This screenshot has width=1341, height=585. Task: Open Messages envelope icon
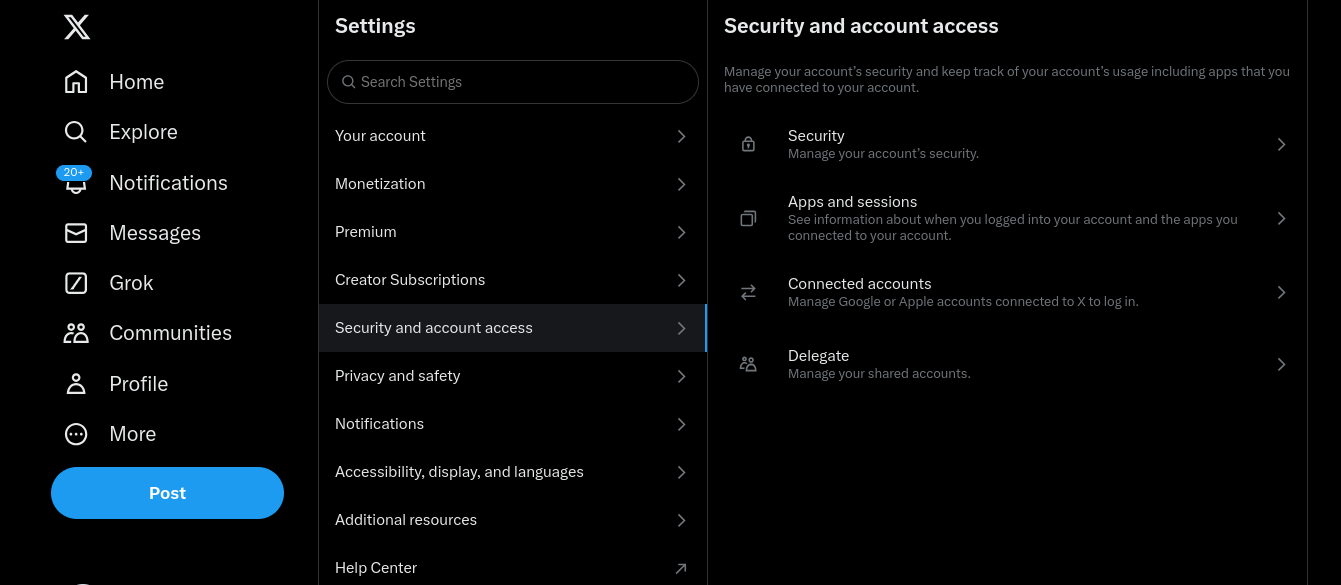pos(76,233)
